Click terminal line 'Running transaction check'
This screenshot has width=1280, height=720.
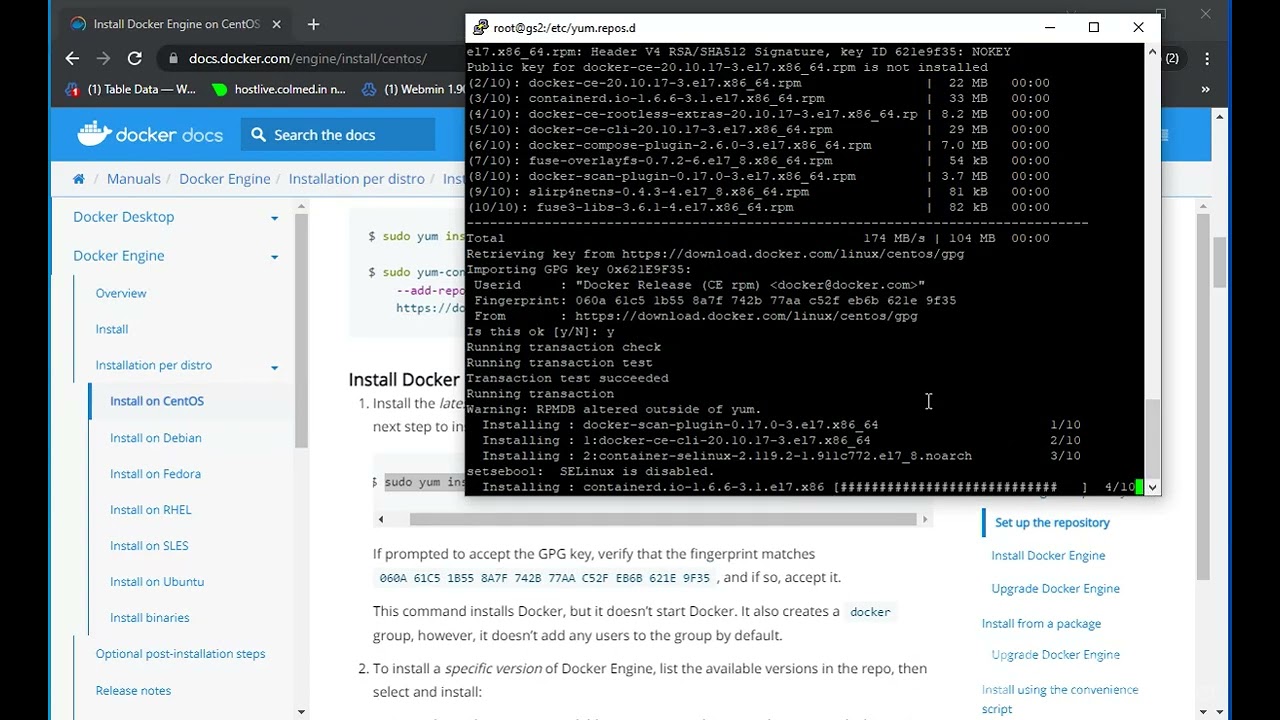[x=563, y=347]
